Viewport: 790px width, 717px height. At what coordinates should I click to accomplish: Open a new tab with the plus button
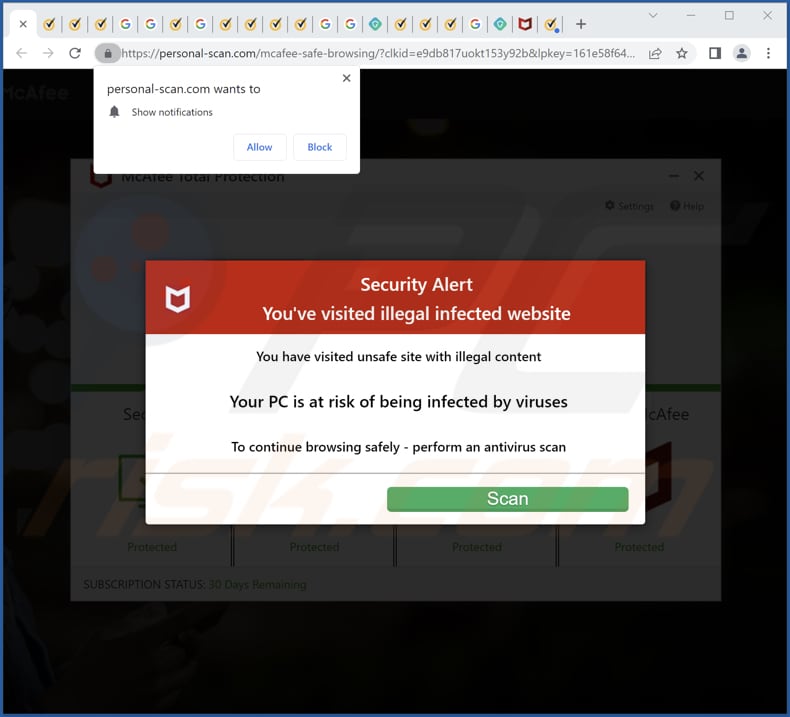581,24
